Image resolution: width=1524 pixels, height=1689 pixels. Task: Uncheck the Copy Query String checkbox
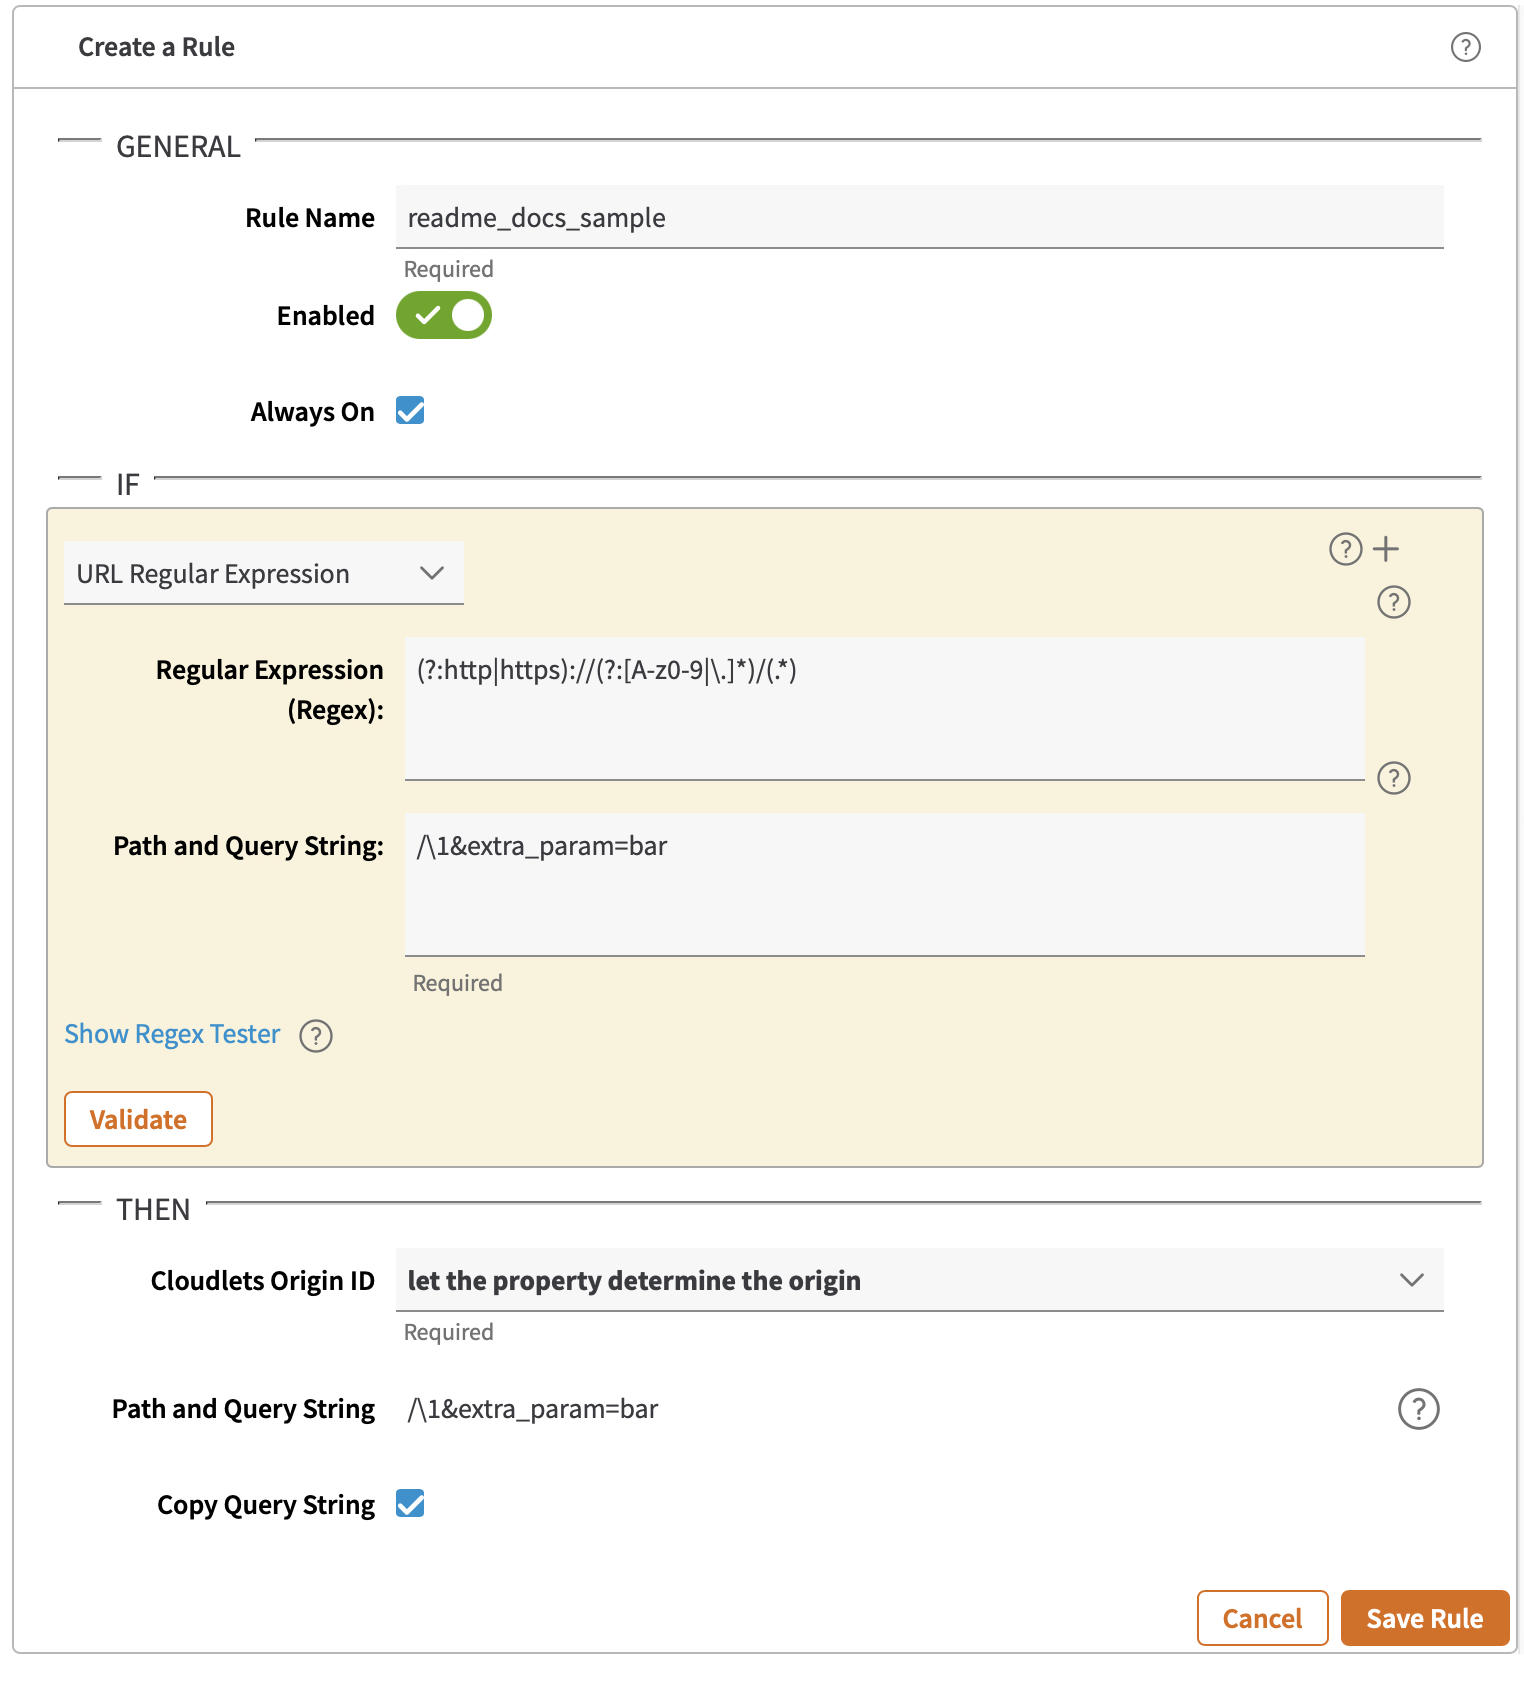point(410,1504)
